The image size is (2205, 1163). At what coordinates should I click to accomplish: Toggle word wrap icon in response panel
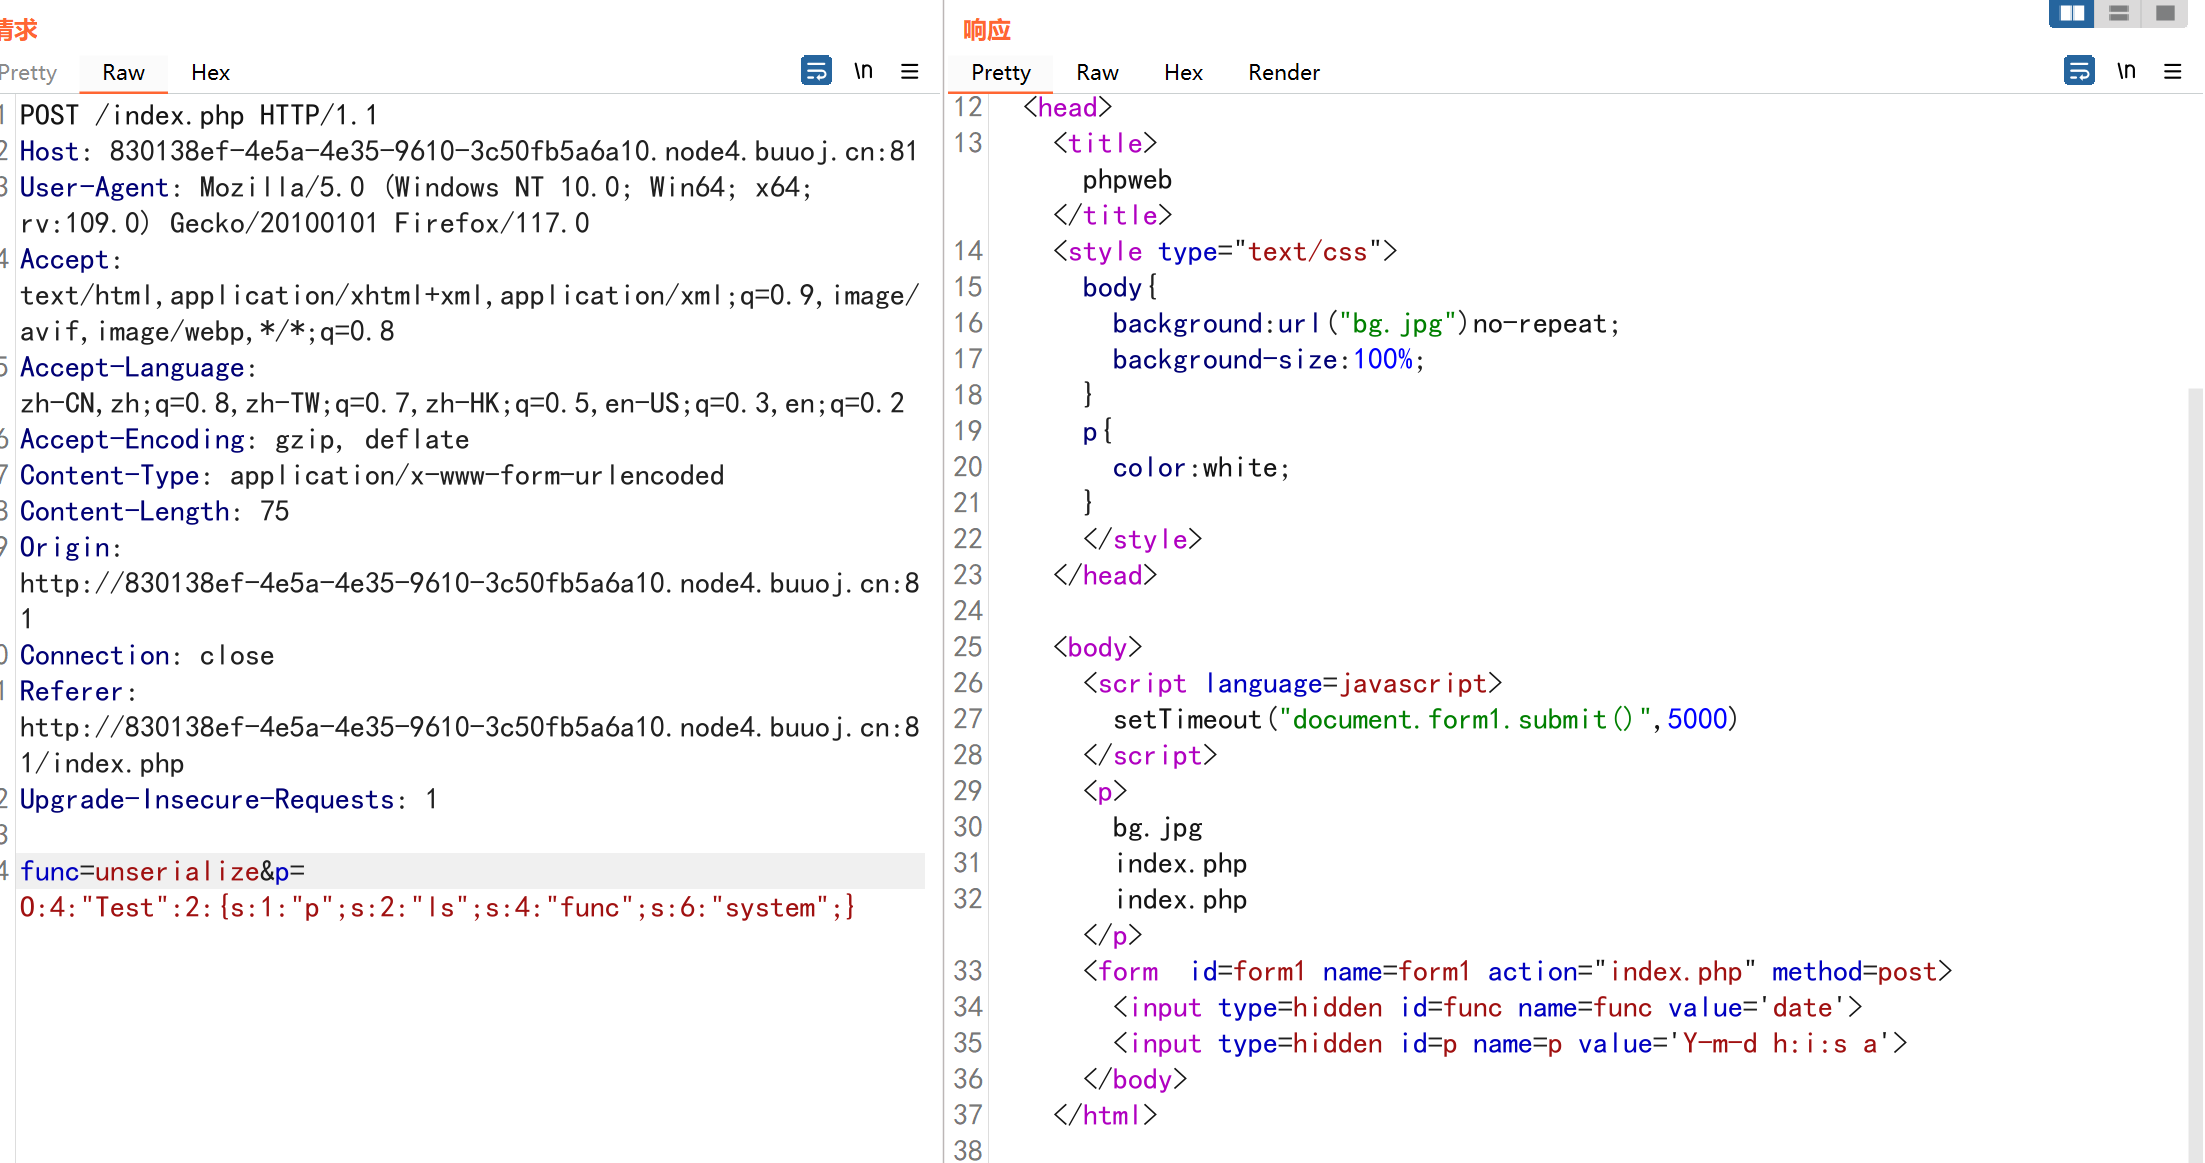pyautogui.click(x=2079, y=71)
